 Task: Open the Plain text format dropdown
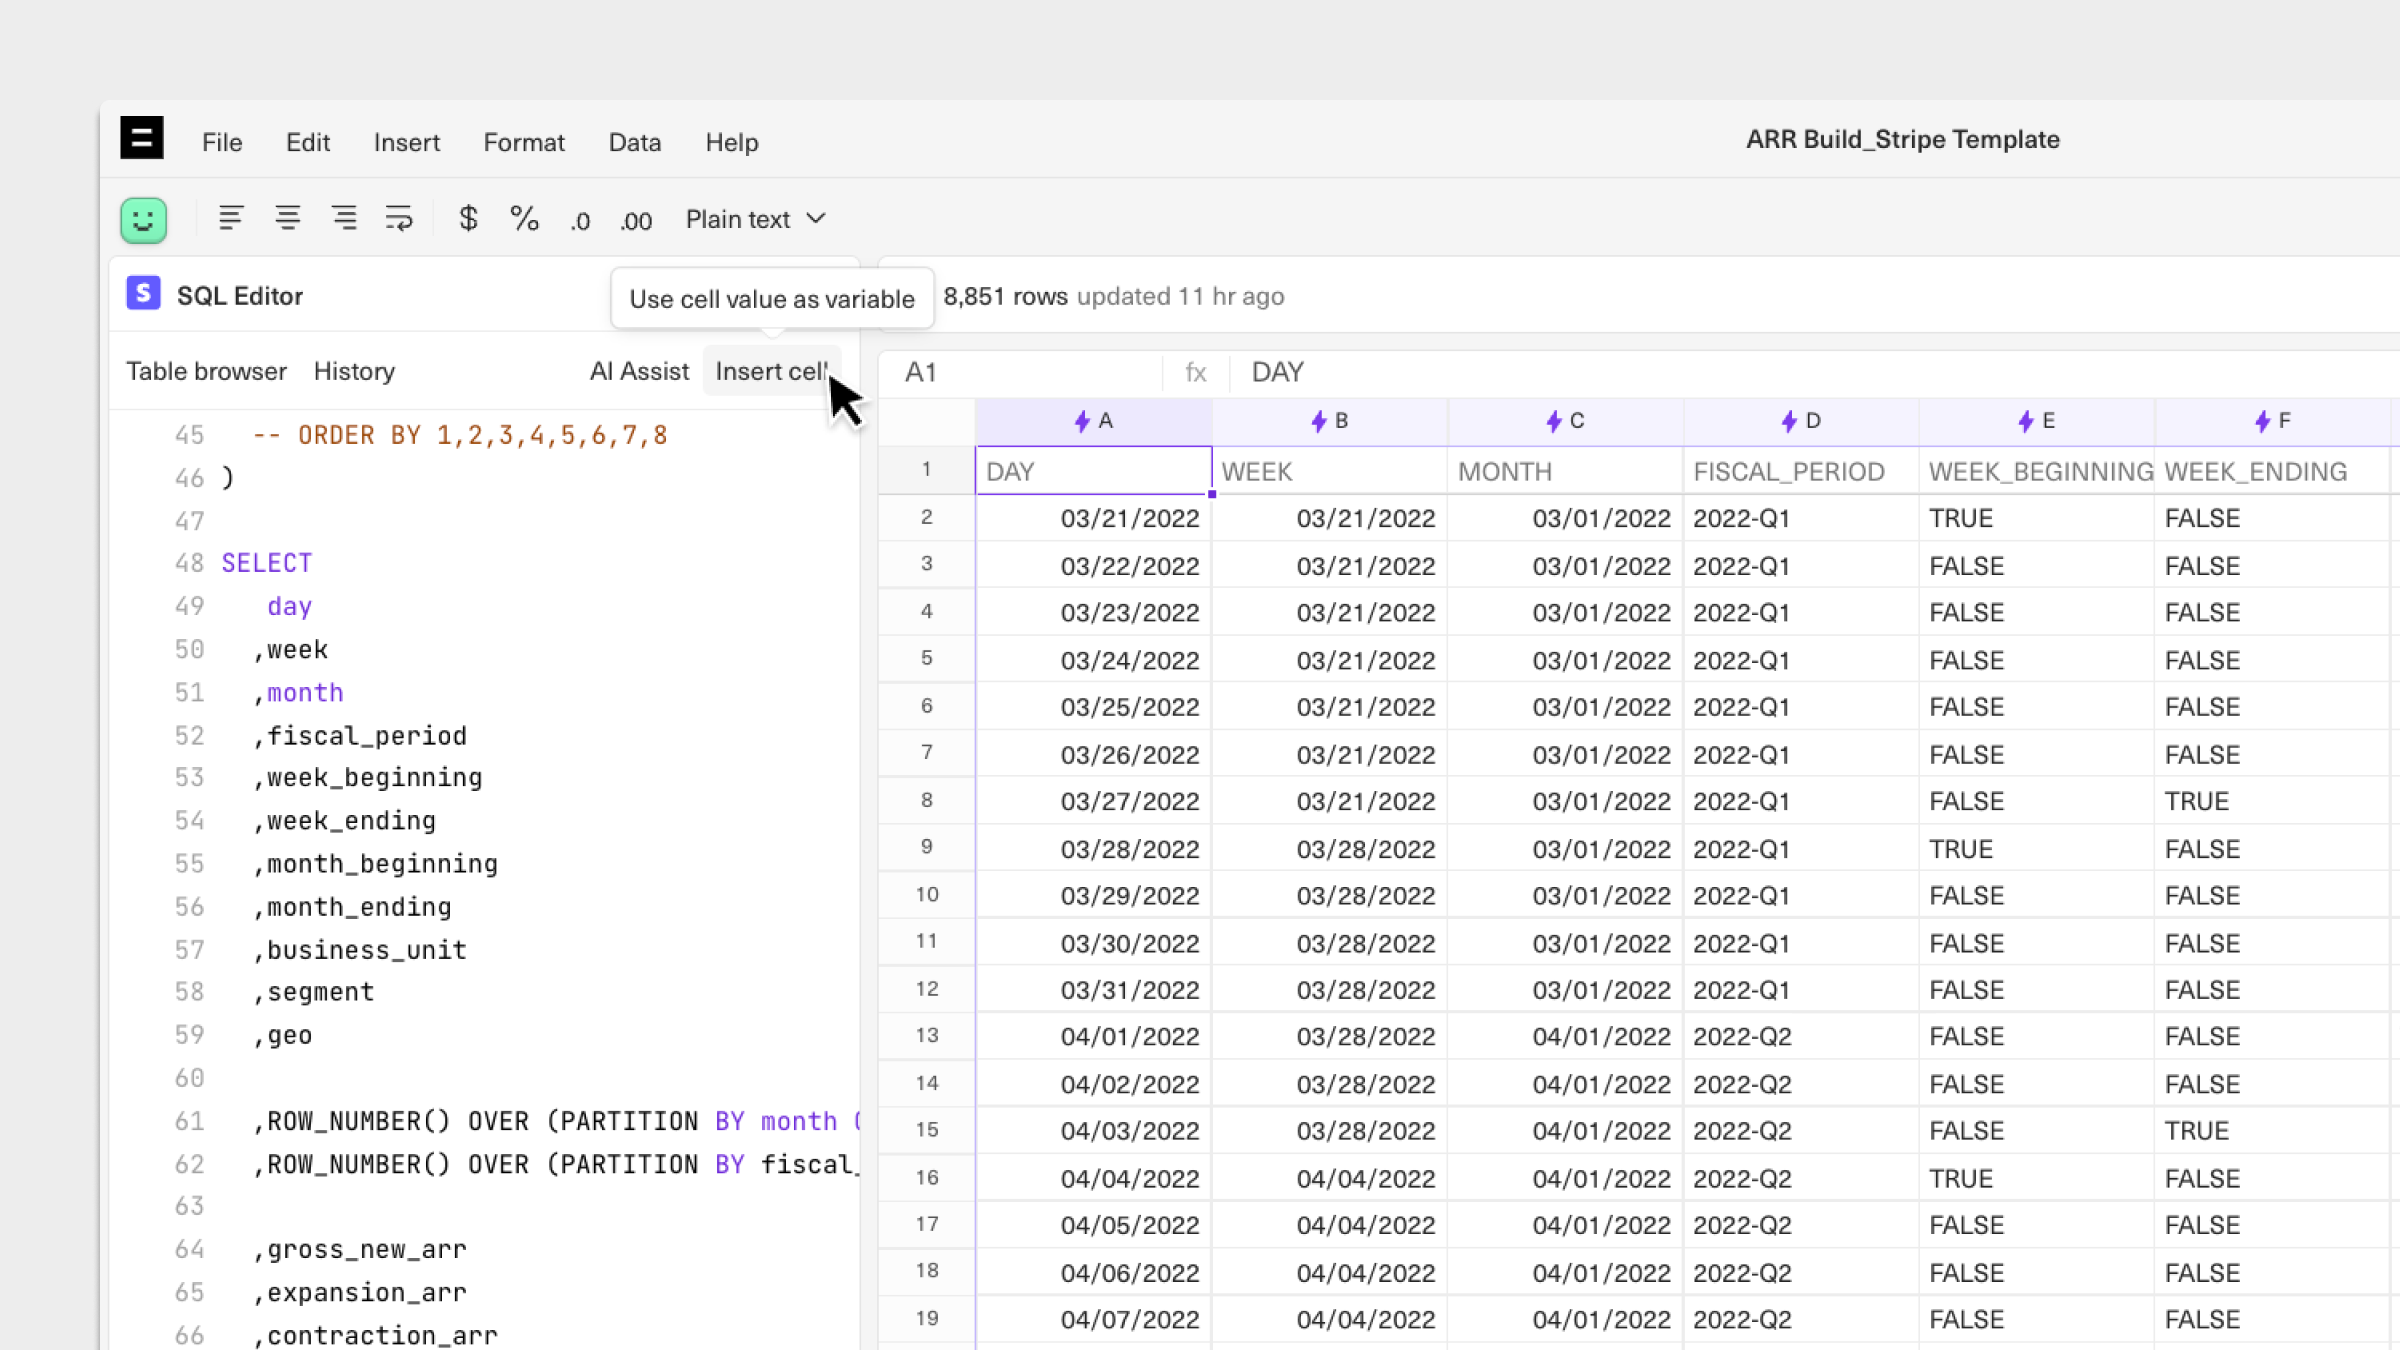tap(755, 219)
